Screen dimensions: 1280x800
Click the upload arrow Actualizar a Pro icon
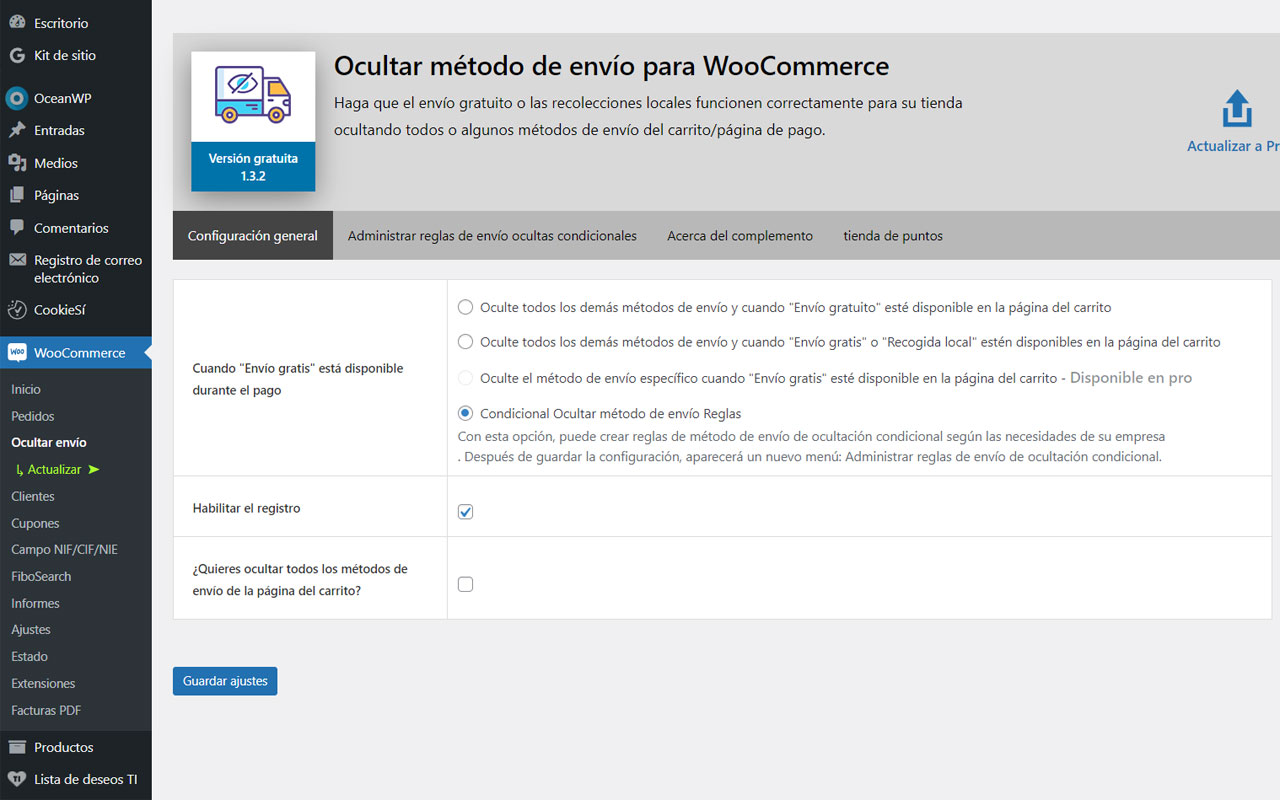[1237, 109]
